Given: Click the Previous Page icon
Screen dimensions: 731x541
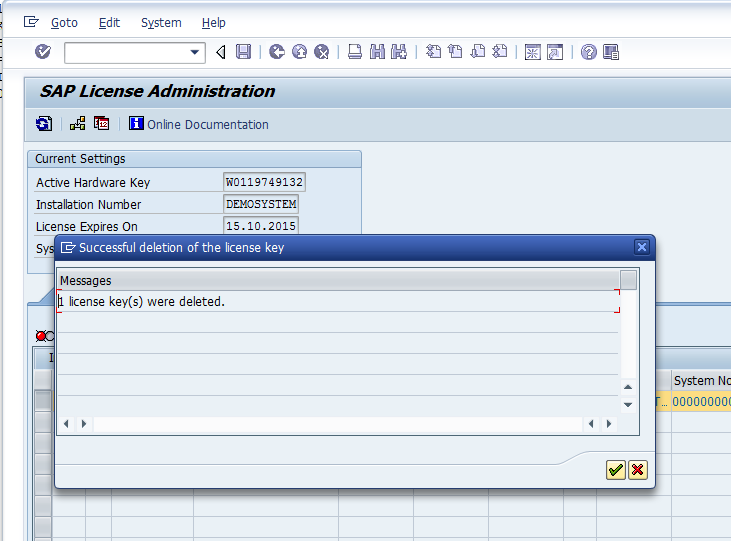Looking at the screenshot, I should 455,51.
